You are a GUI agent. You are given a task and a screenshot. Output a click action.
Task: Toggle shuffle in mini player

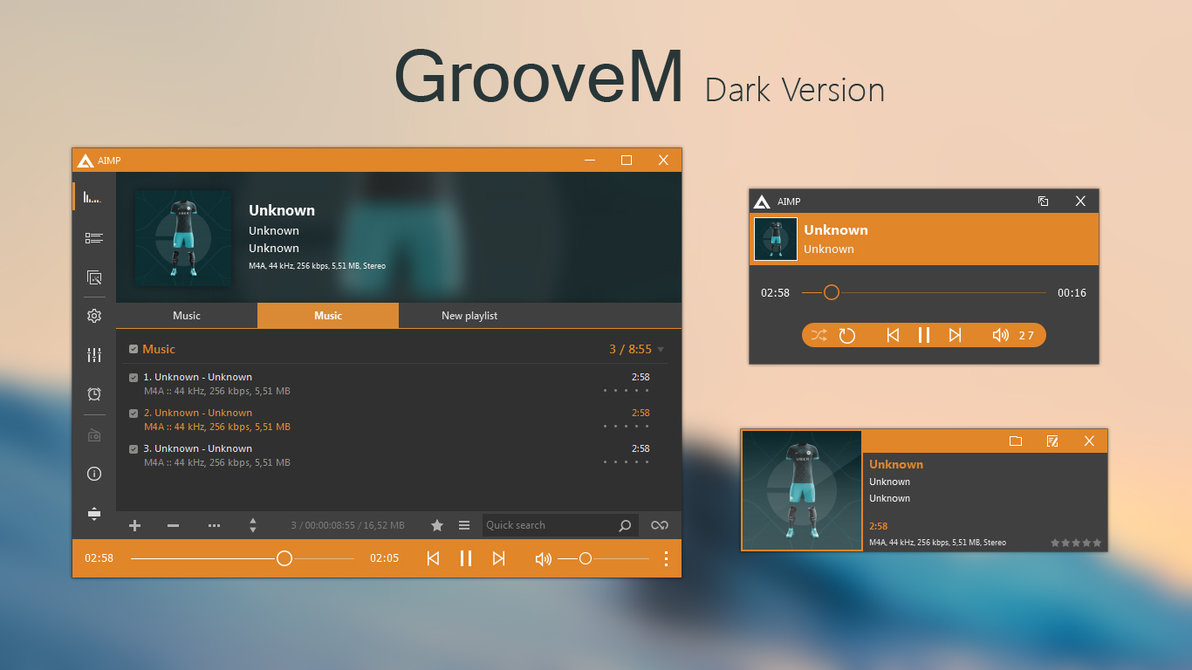[819, 335]
